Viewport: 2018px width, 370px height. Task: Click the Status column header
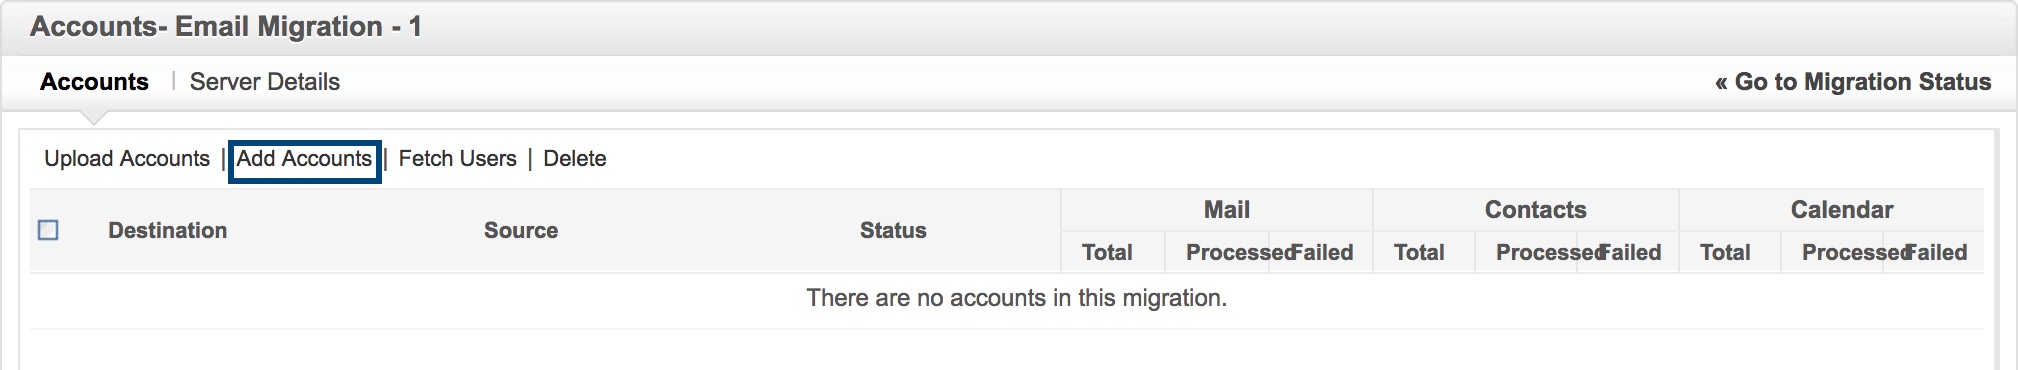point(893,230)
